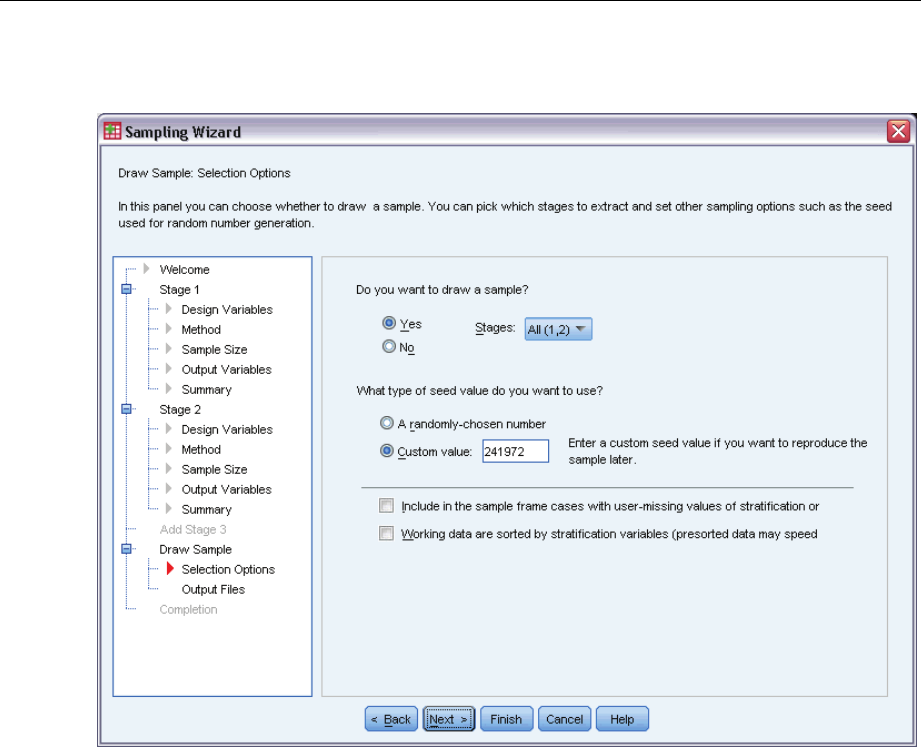Image resolution: width=921 pixels, height=747 pixels.
Task: Select the Draw Sample tree label
Action: [x=196, y=549]
